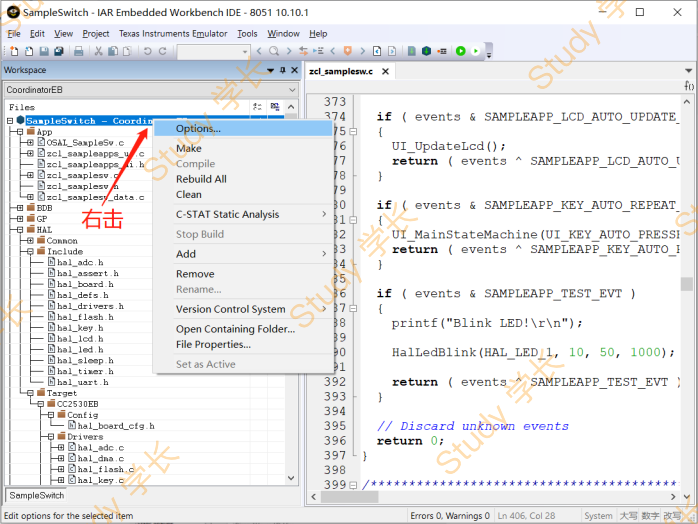
Task: Click the New Document toolbar icon
Action: pyautogui.click(x=14, y=51)
